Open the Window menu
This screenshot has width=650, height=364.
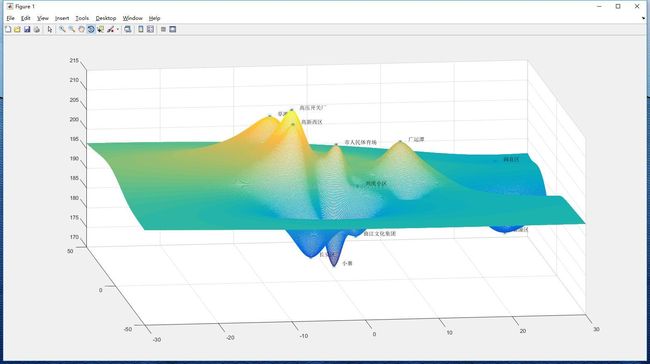click(133, 18)
